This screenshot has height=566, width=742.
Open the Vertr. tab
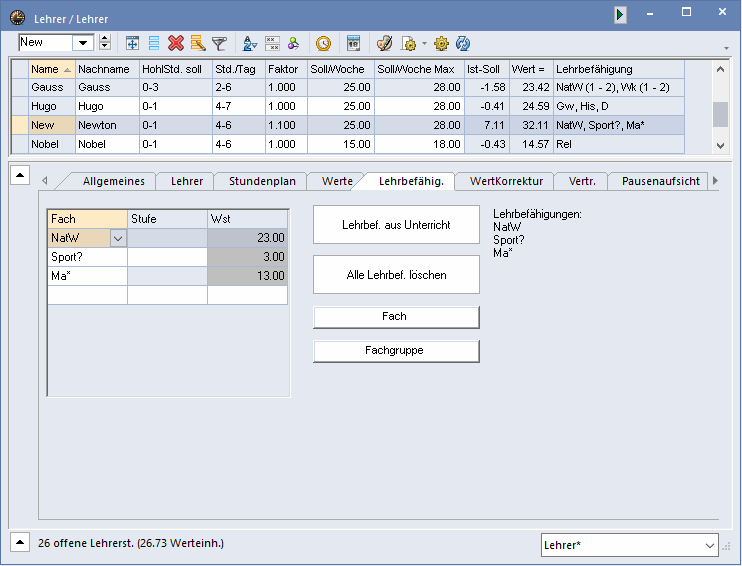[x=582, y=181]
